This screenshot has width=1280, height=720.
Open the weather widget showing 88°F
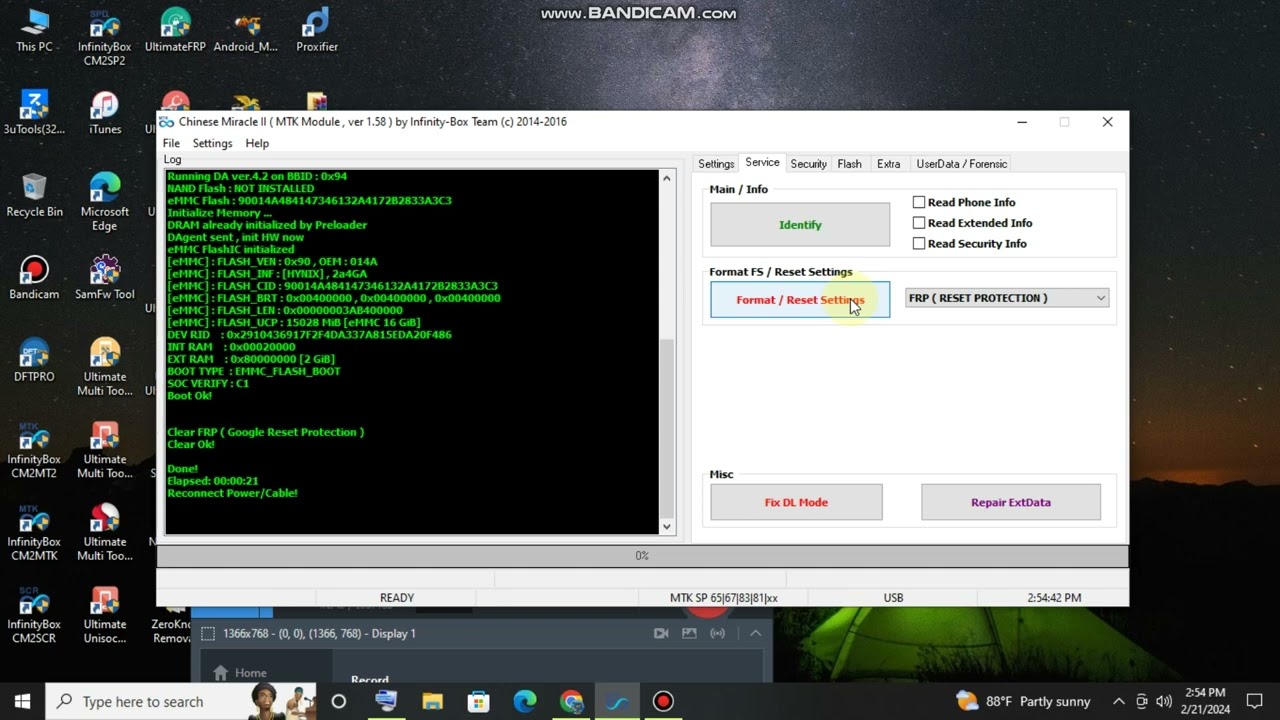click(x=1022, y=701)
